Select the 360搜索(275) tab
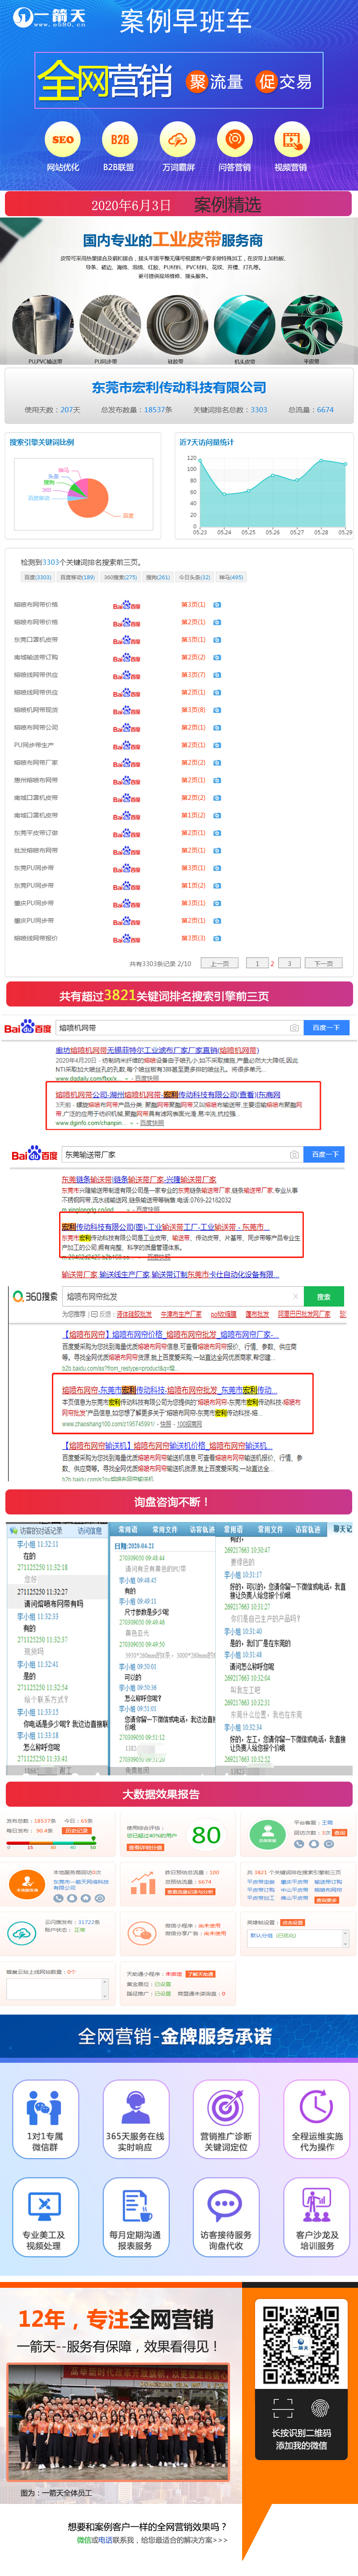Image resolution: width=358 pixels, height=2576 pixels. pyautogui.click(x=120, y=577)
